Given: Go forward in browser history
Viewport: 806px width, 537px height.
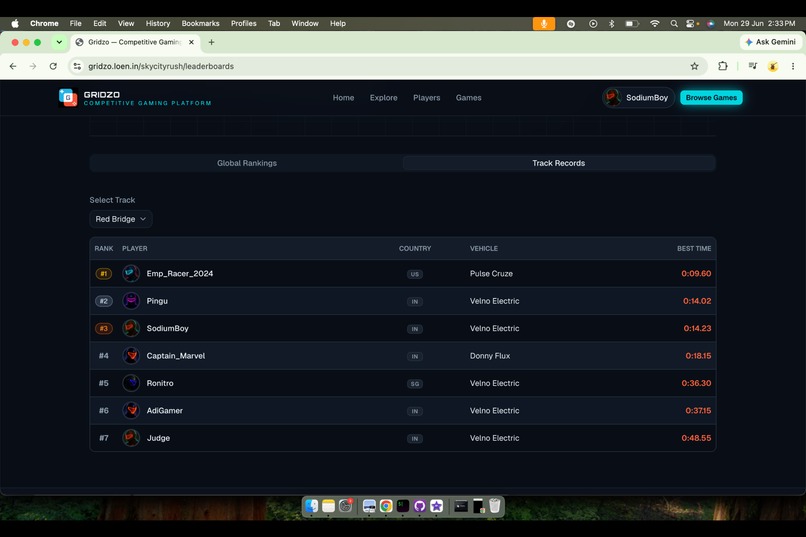Looking at the screenshot, I should (33, 66).
